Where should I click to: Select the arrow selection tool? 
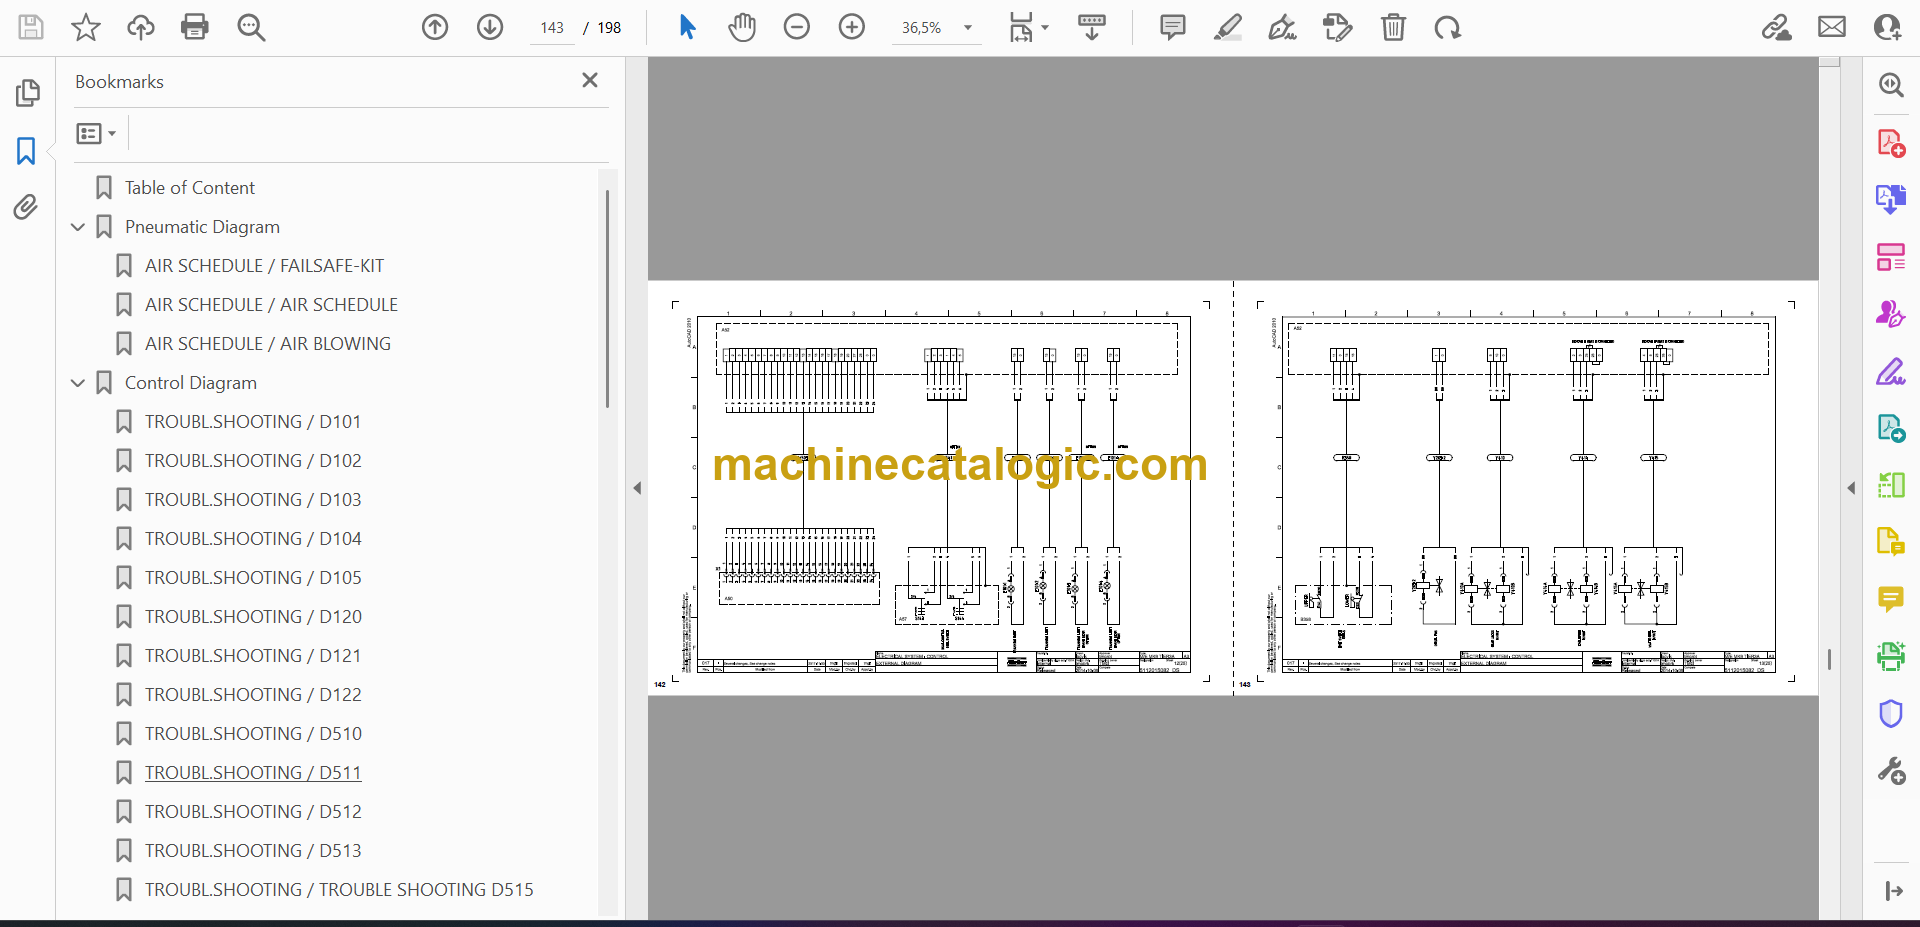click(687, 27)
